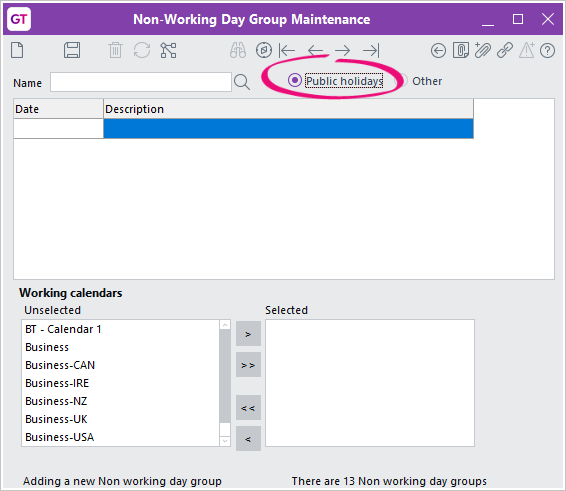566x491 pixels.
Task: Open the chain link icon
Action: coord(505,50)
